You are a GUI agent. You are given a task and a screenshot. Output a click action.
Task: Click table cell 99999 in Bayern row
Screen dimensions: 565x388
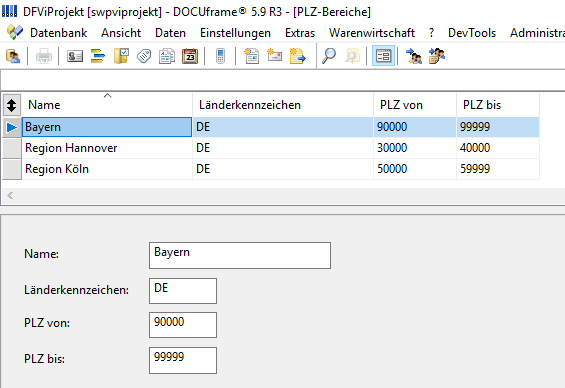tap(498, 127)
